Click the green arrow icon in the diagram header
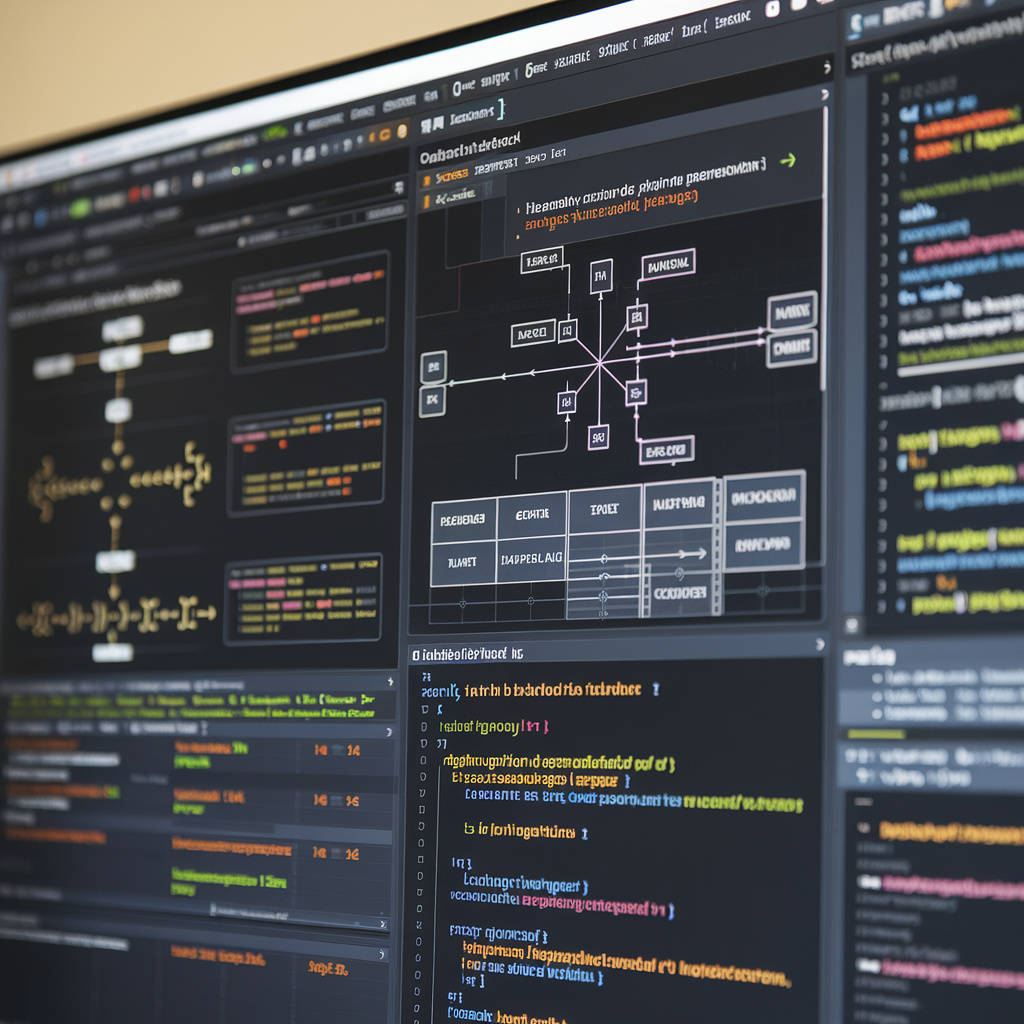 (x=788, y=160)
